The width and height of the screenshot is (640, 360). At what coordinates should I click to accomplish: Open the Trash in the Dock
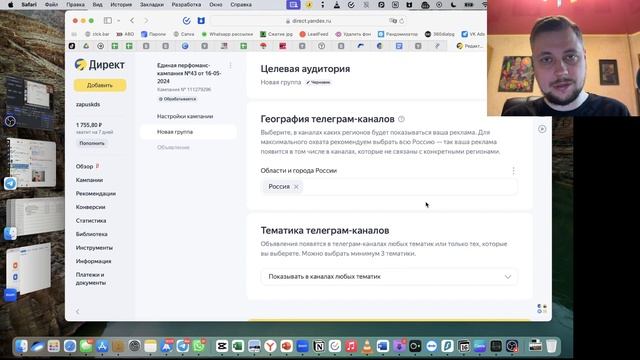pyautogui.click(x=551, y=346)
